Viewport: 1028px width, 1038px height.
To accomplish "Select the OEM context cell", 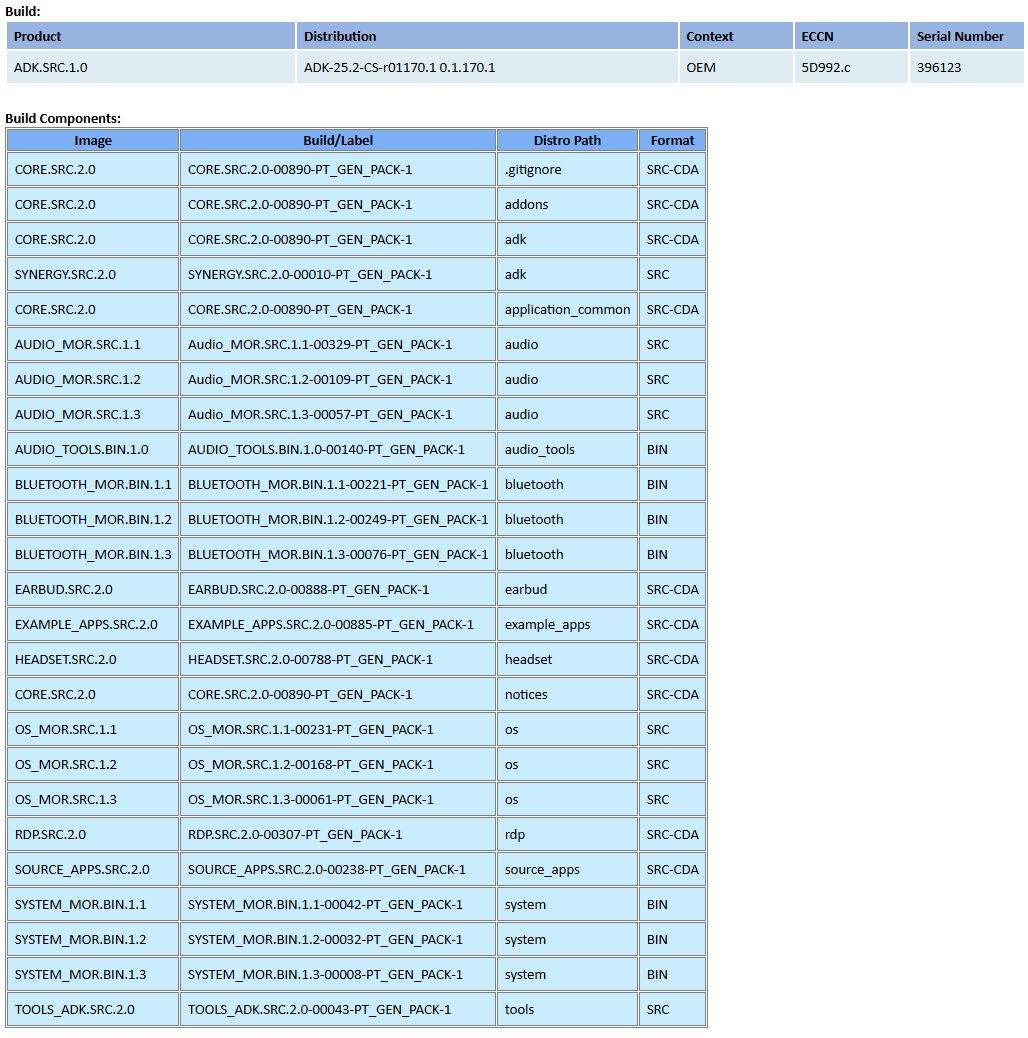I will 701,68.
